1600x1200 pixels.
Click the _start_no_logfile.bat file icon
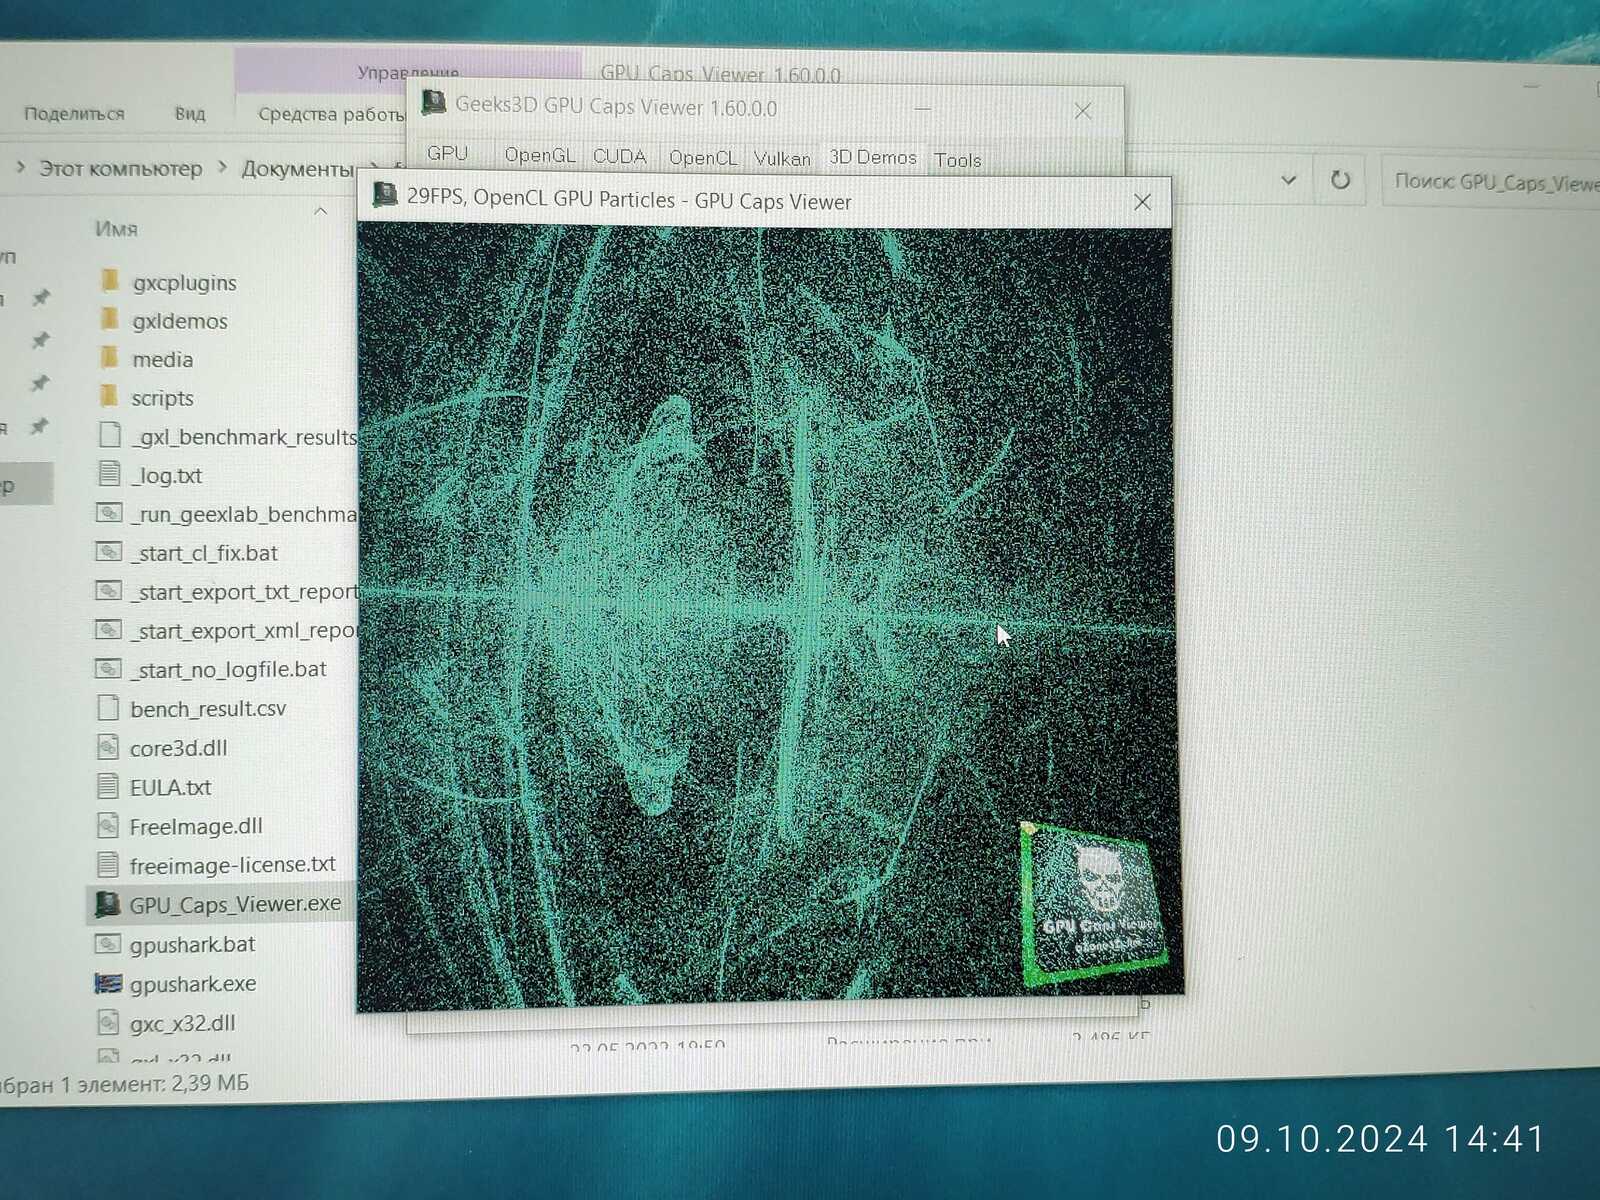108,668
